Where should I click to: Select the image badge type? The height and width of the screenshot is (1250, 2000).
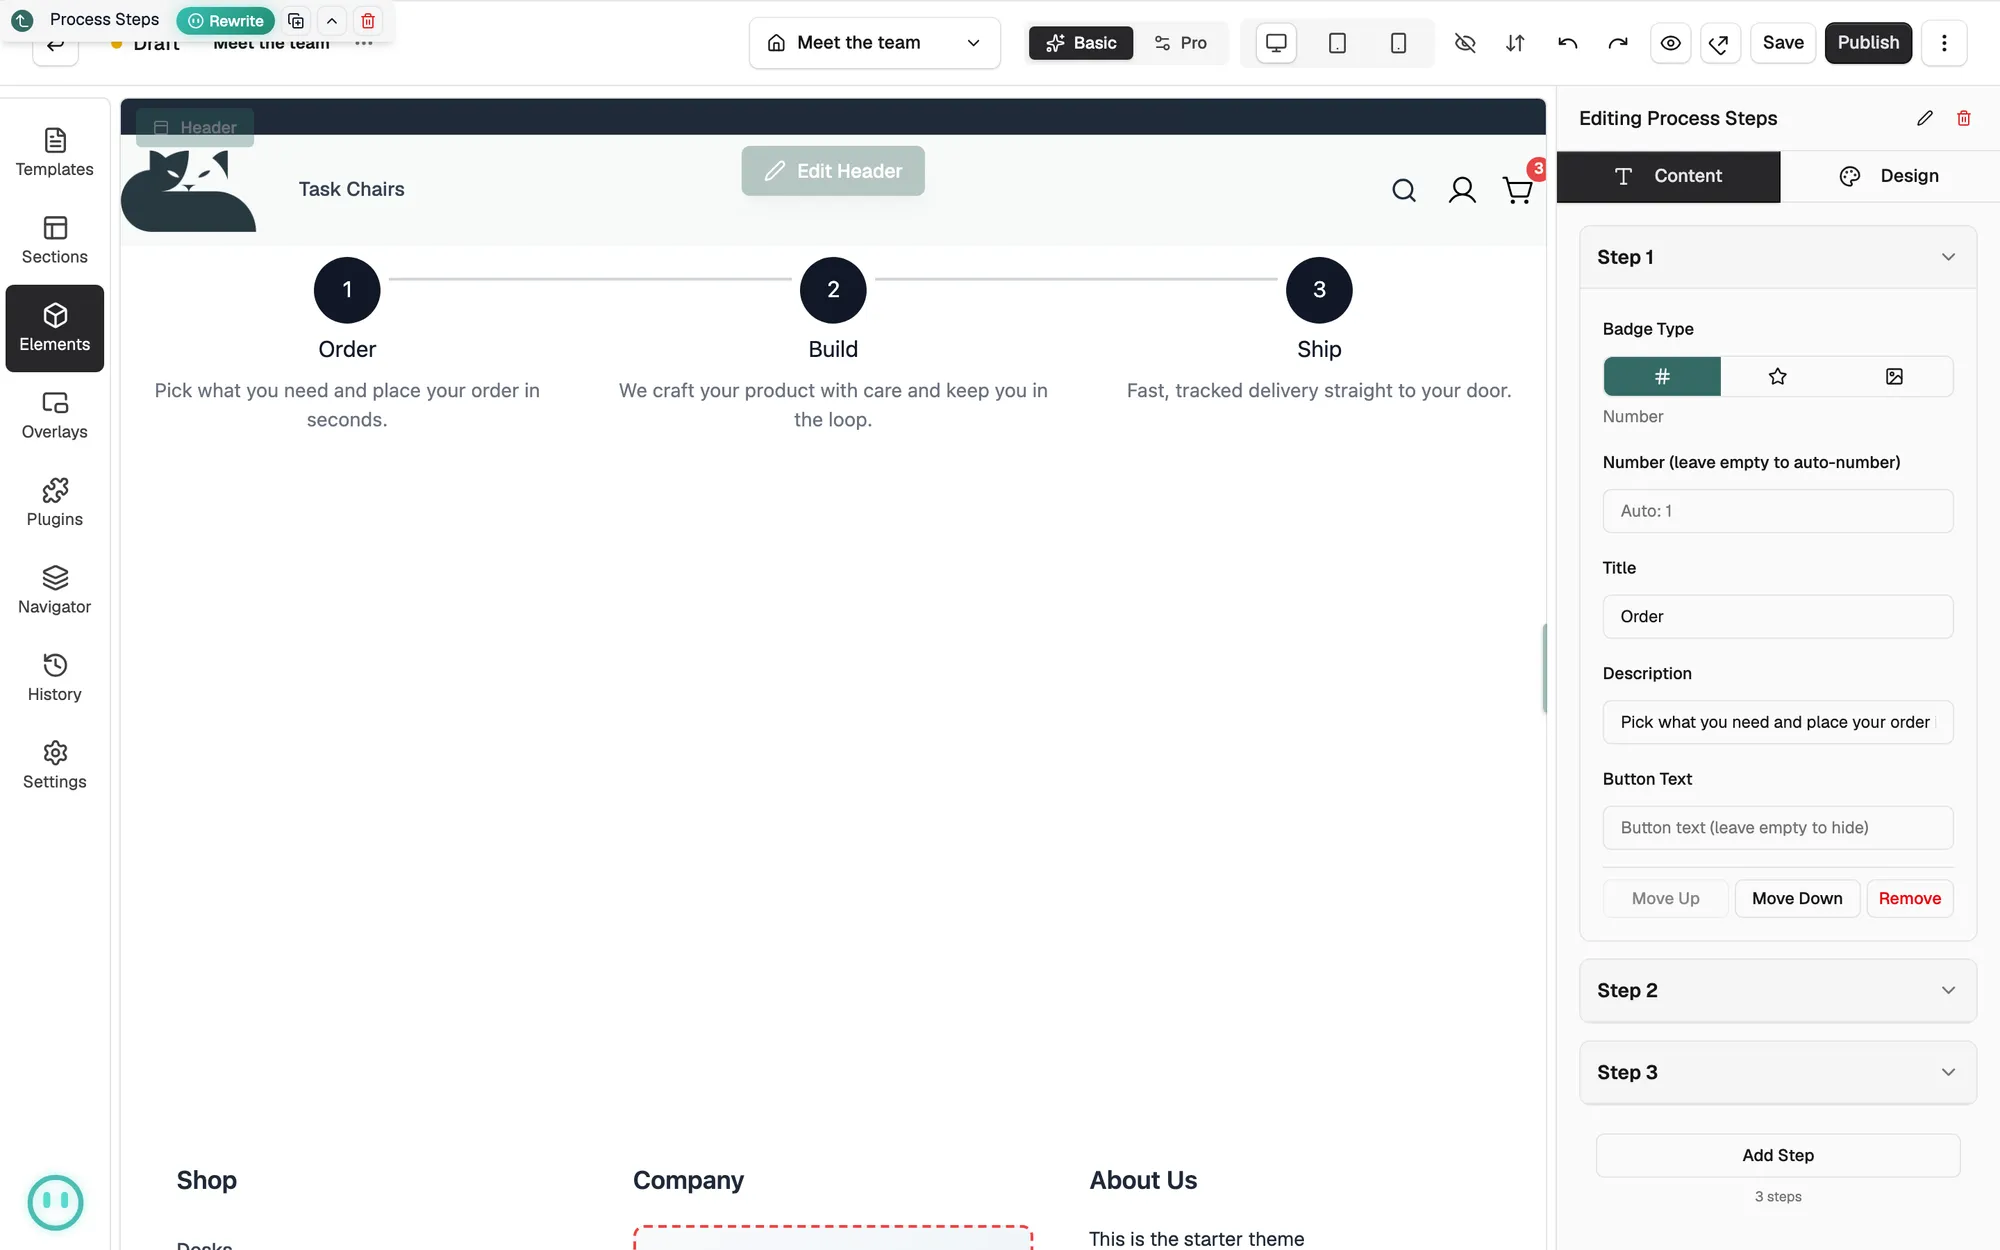pyautogui.click(x=1894, y=376)
